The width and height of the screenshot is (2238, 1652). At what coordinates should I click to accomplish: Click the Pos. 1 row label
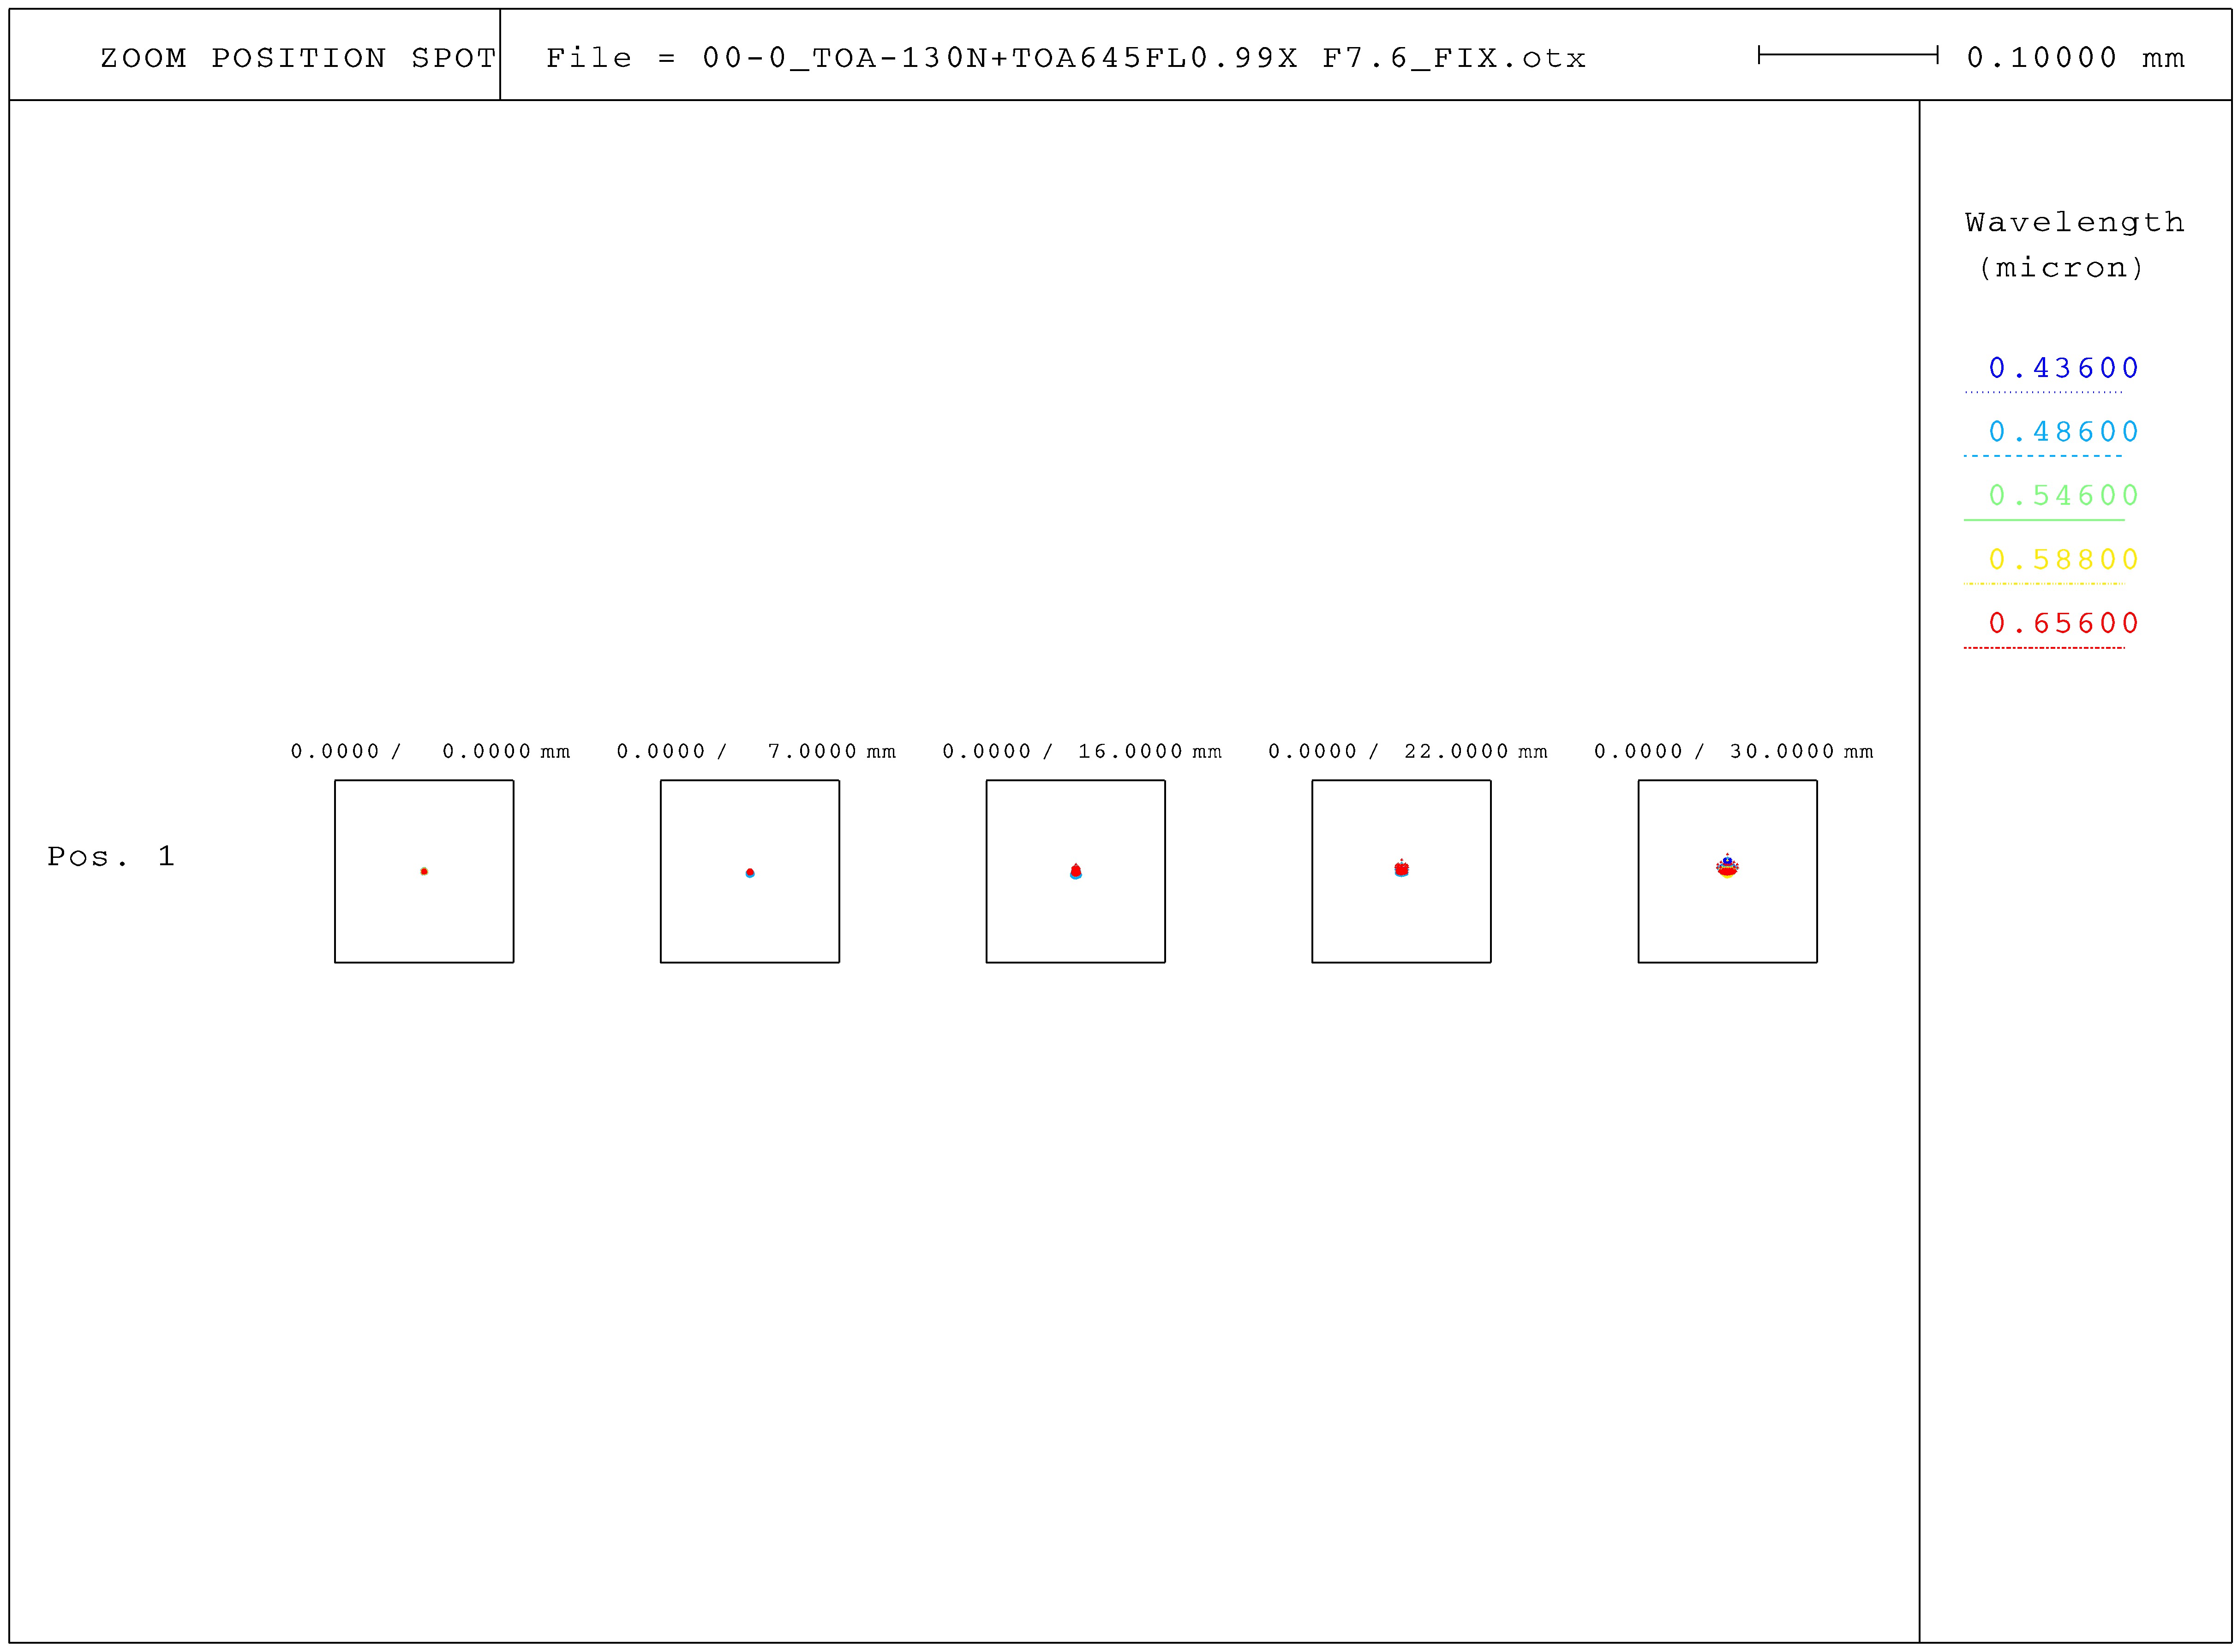tap(111, 857)
